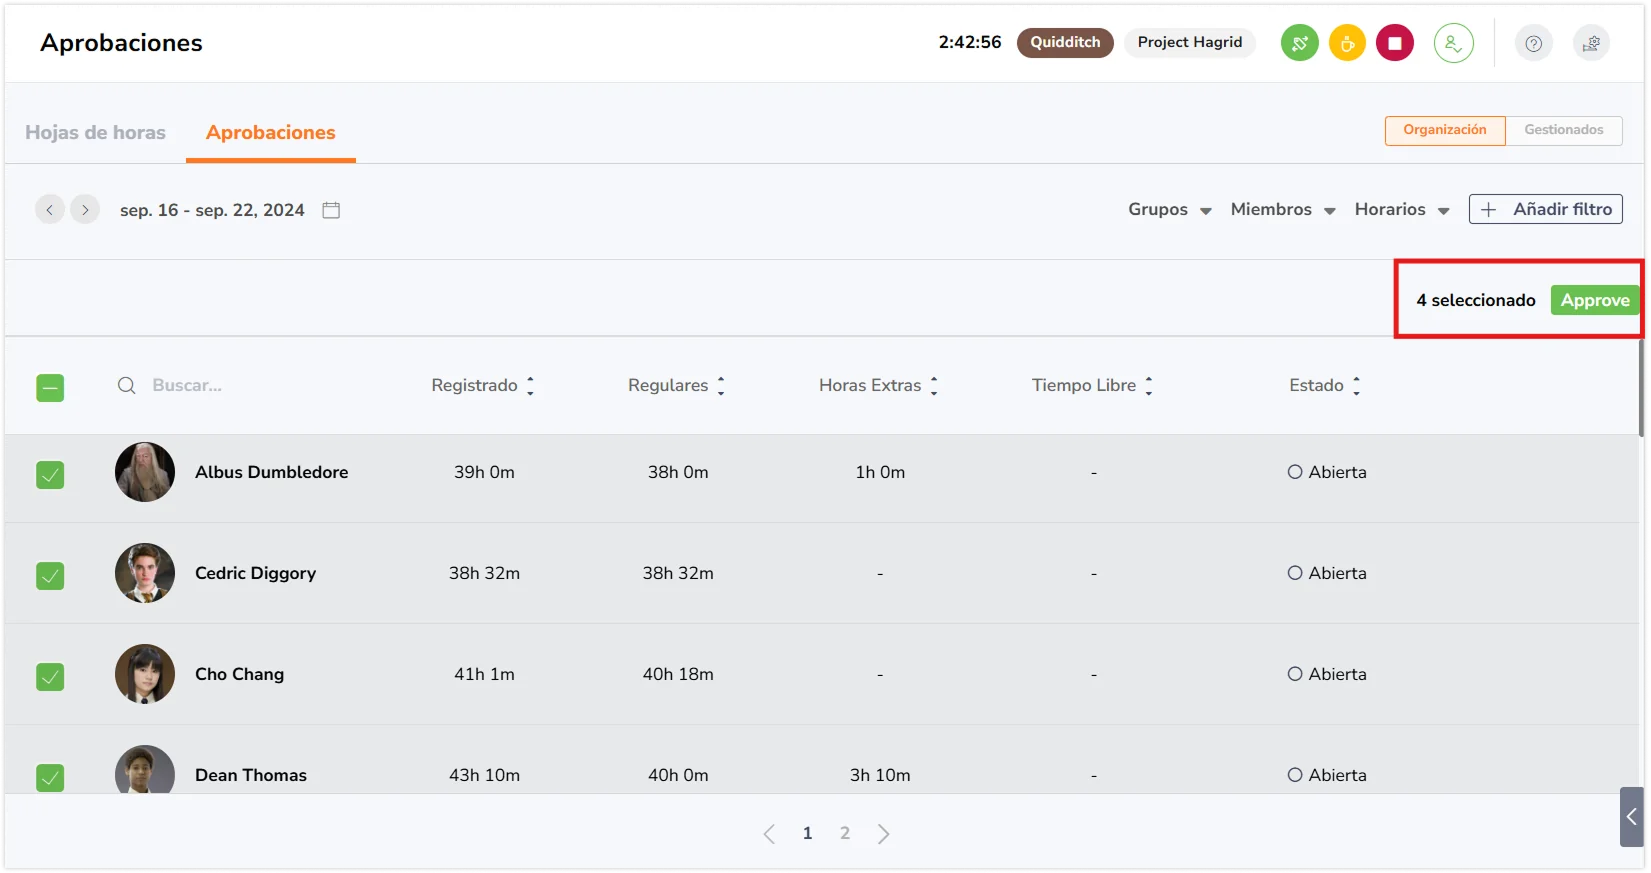Click Dean Thomas's Abierta status
This screenshot has width=1651, height=873.
pos(1327,775)
